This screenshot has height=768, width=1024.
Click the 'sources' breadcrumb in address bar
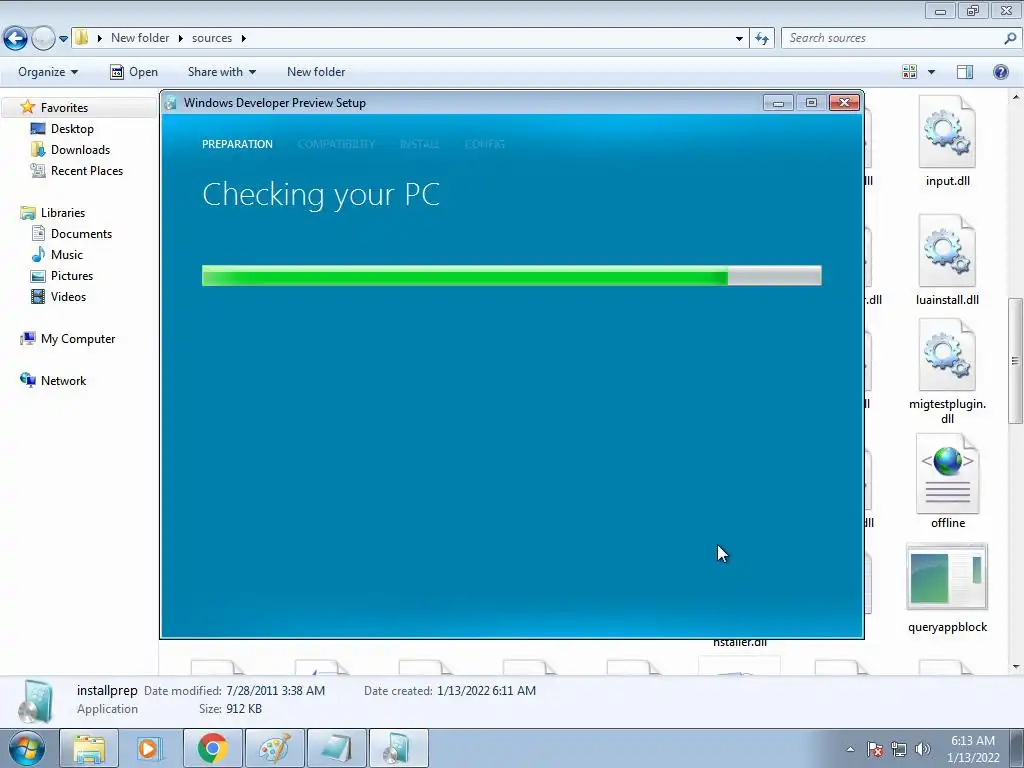(212, 38)
